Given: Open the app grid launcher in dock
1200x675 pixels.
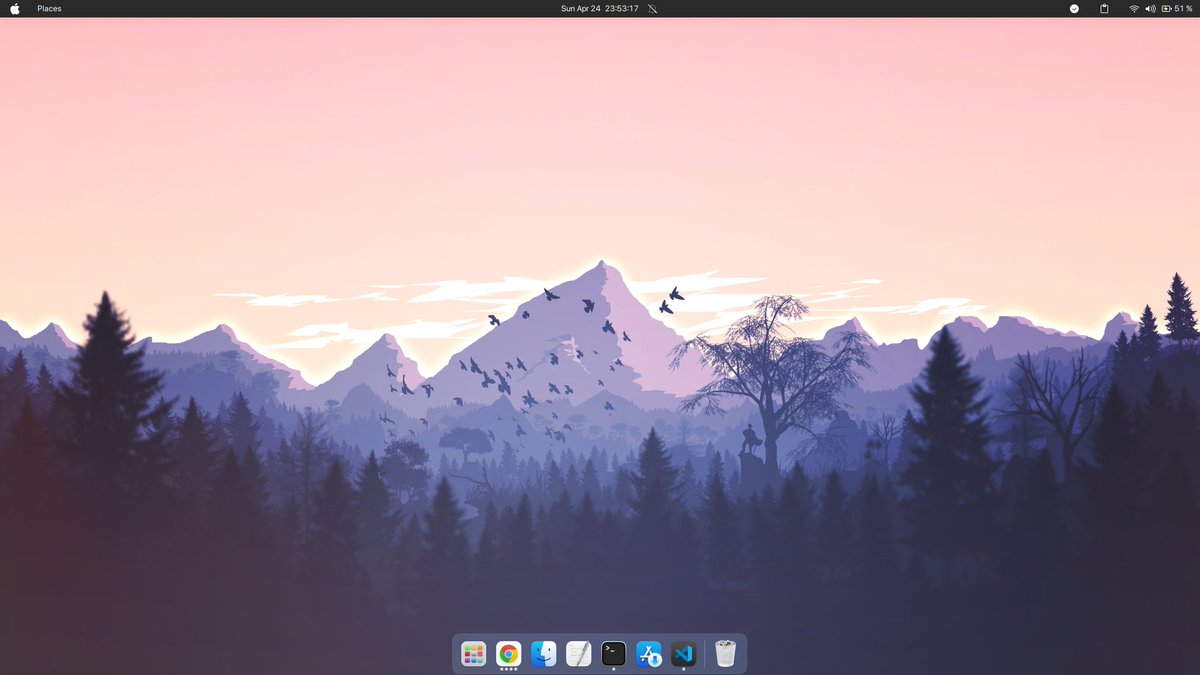Looking at the screenshot, I should click(x=474, y=654).
